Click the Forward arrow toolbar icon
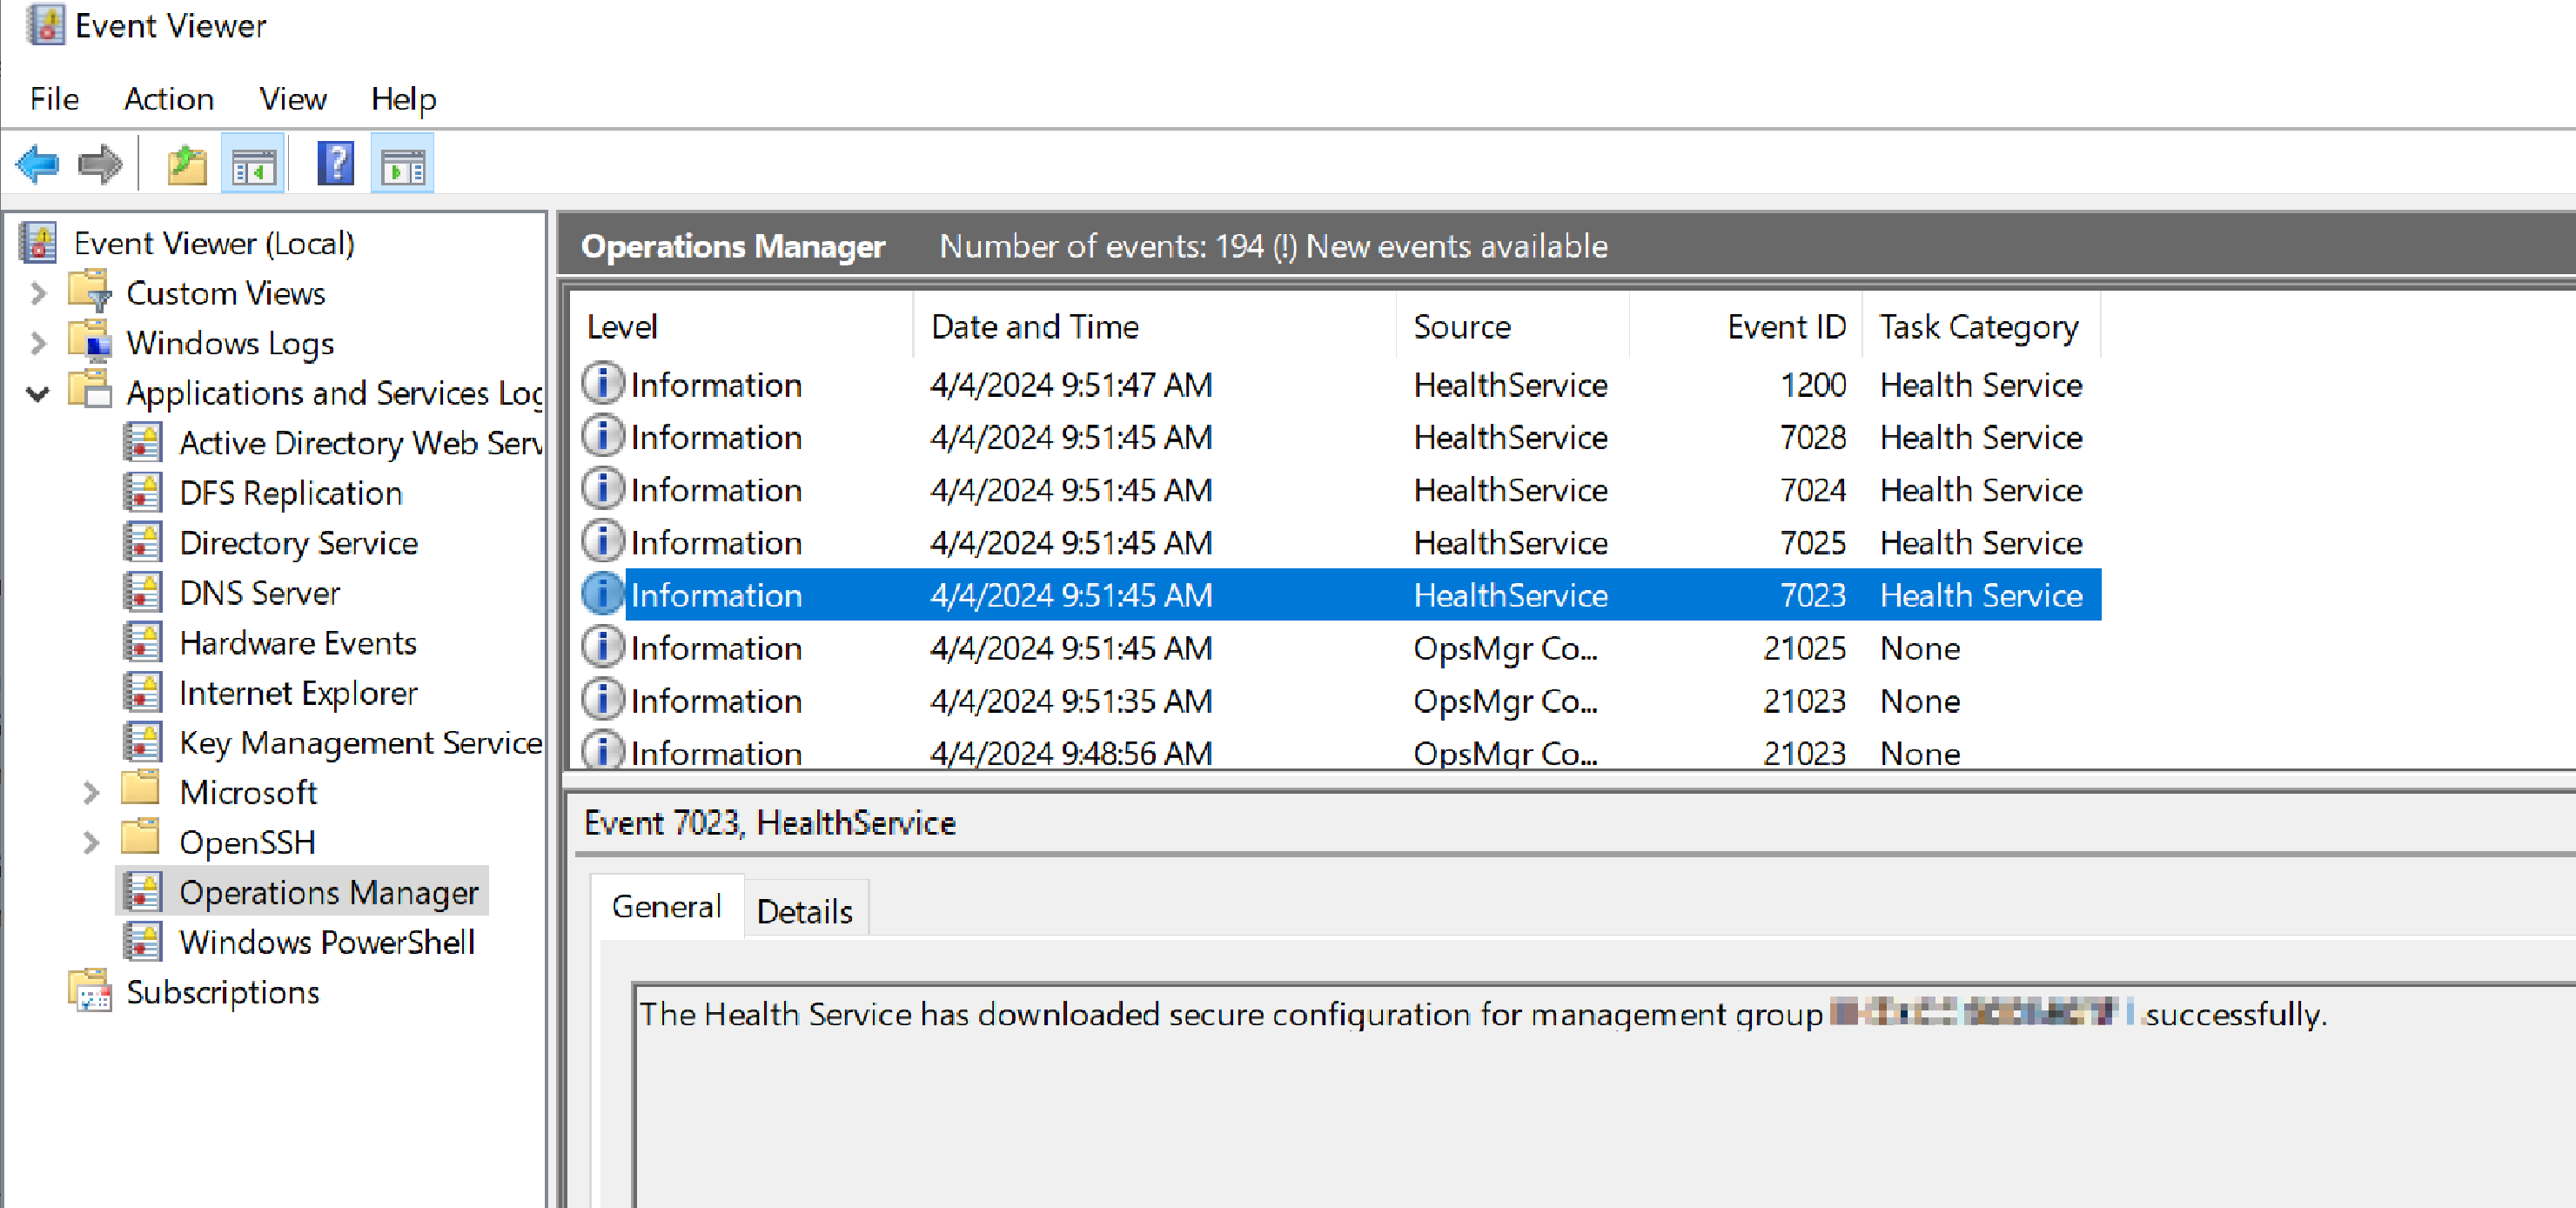 pyautogui.click(x=99, y=164)
